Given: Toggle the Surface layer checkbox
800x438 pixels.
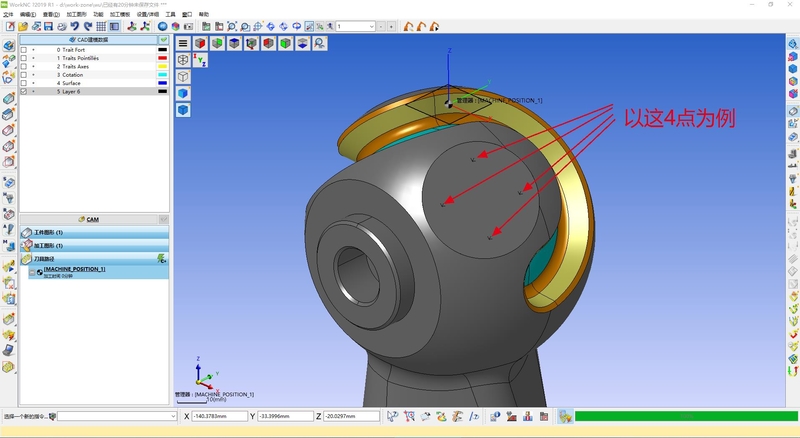Looking at the screenshot, I should pyautogui.click(x=24, y=83).
